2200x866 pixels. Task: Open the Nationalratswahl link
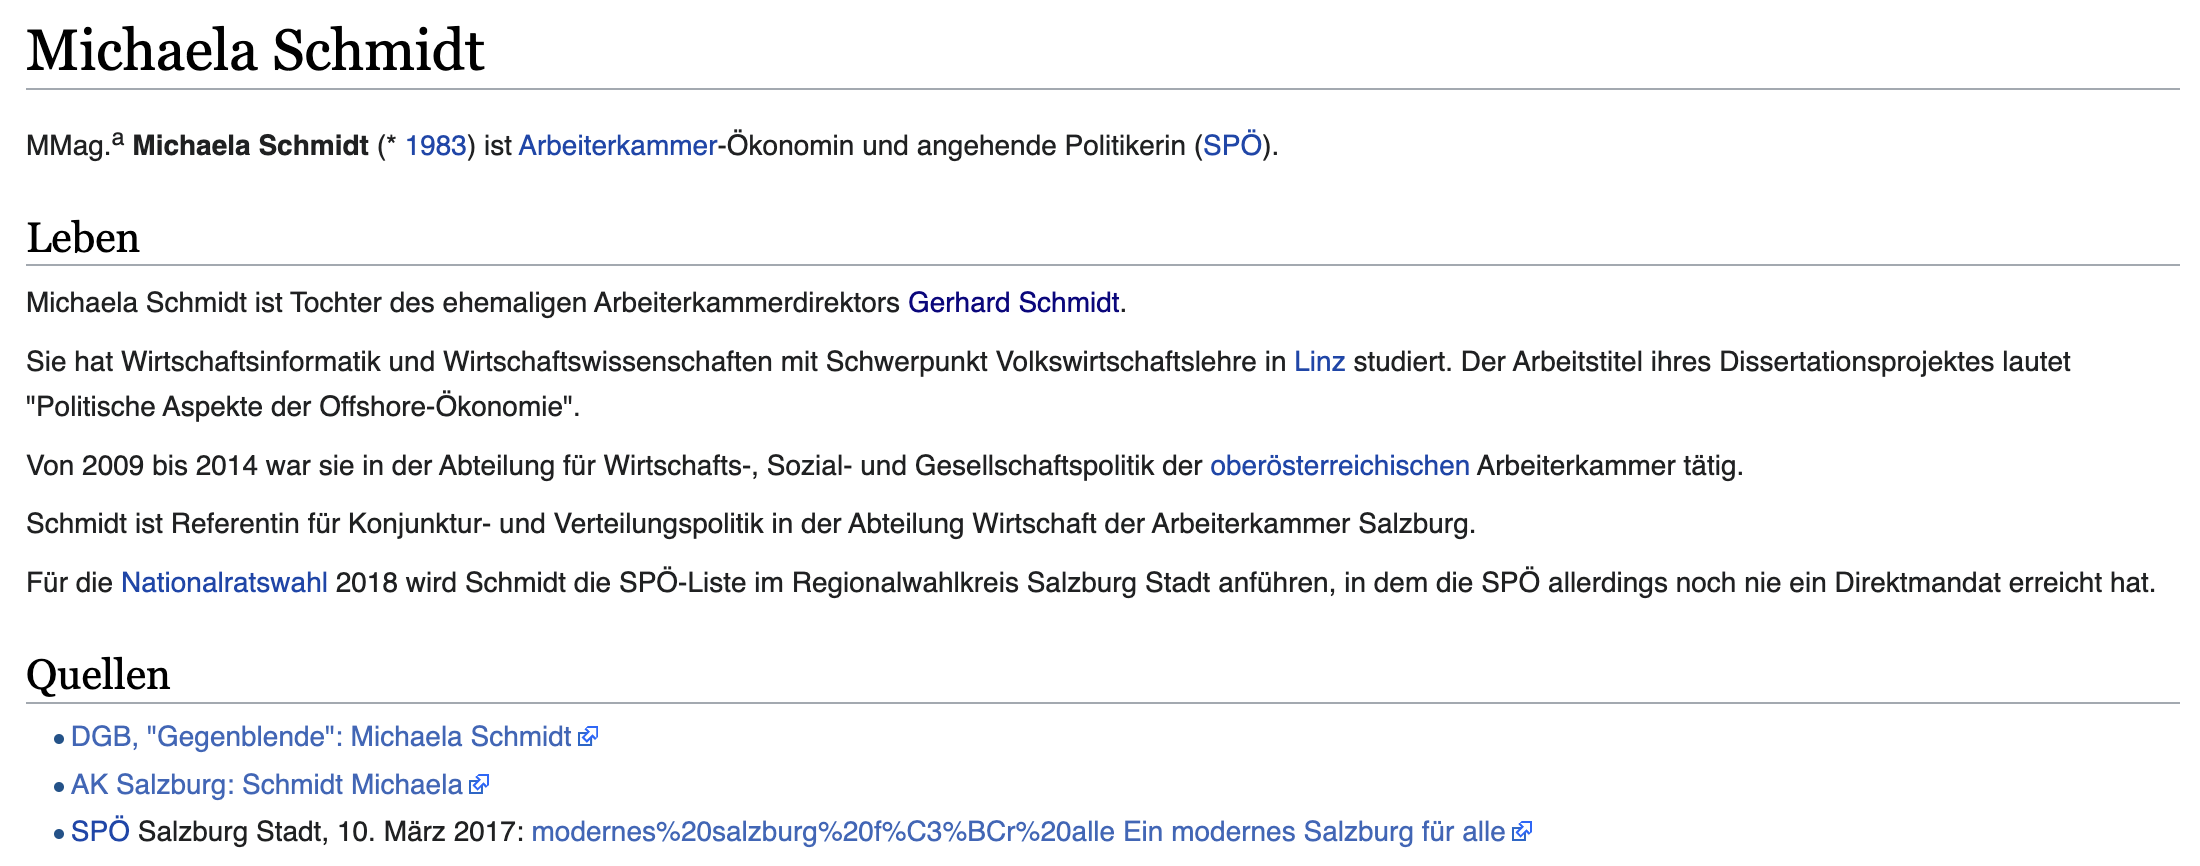coord(224,583)
